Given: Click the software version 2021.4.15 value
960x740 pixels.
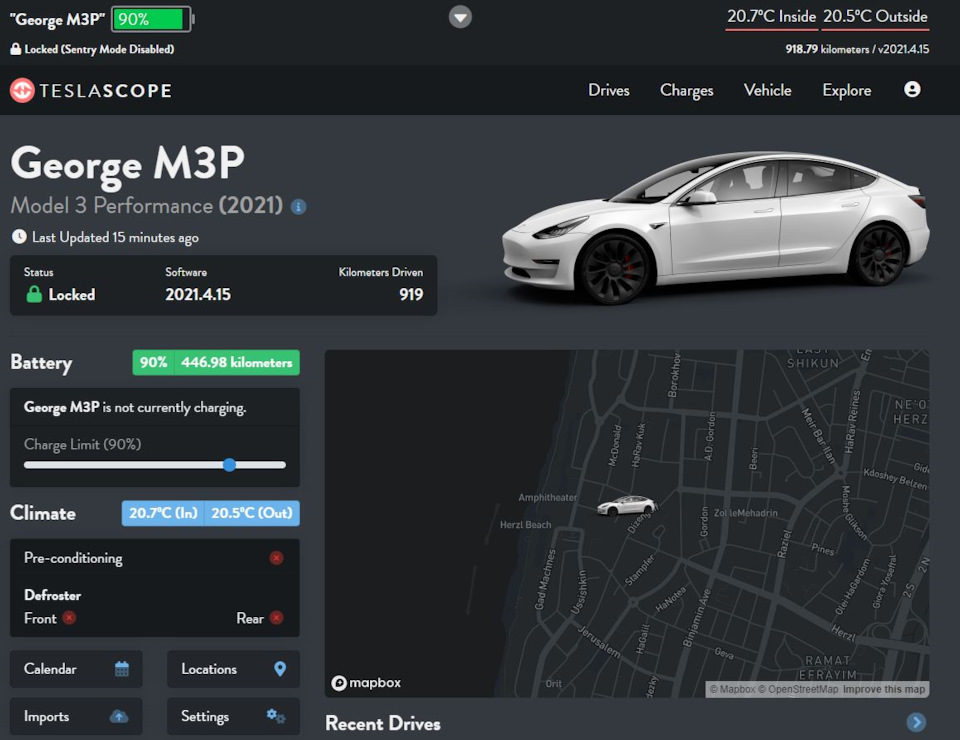Looking at the screenshot, I should click(x=198, y=294).
